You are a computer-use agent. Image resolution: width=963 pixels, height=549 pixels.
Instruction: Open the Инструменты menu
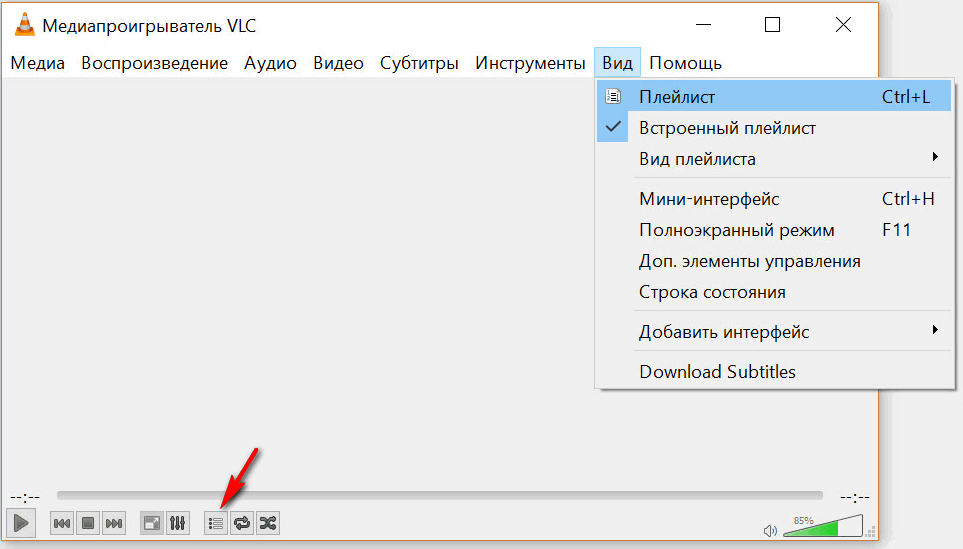(530, 63)
